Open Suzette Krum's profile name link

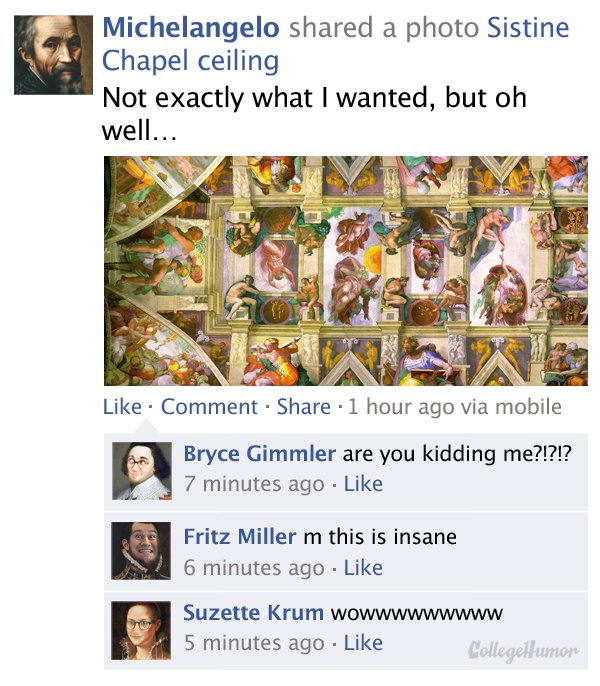pyautogui.click(x=252, y=612)
